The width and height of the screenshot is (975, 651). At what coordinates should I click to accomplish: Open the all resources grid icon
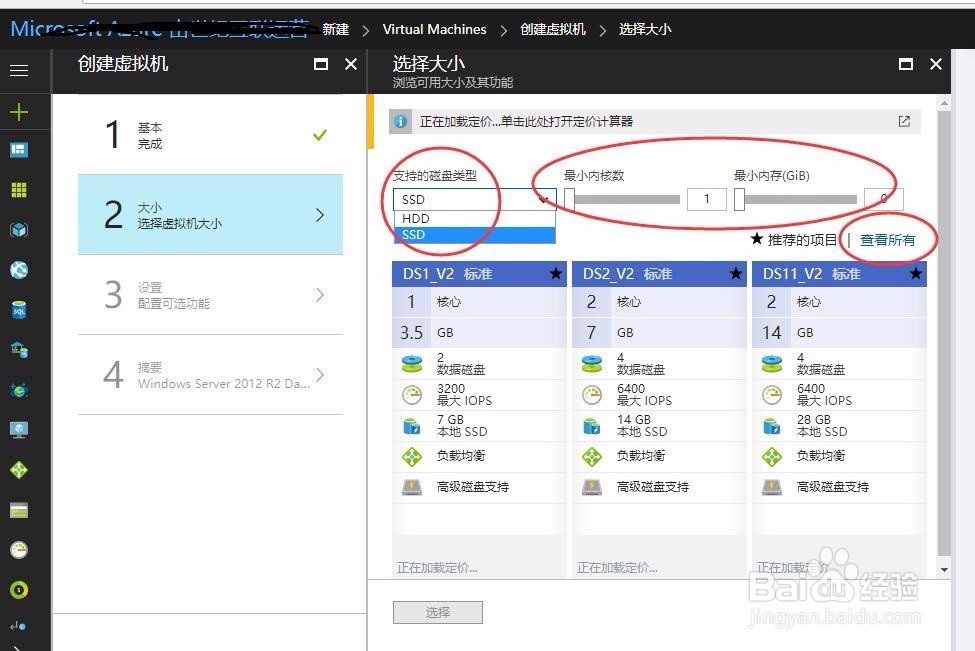point(19,190)
